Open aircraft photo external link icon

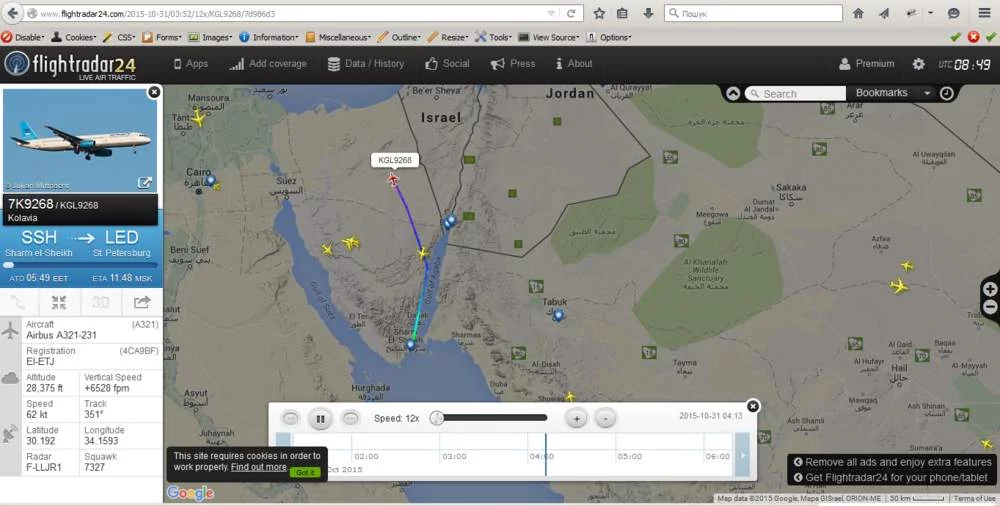point(145,183)
